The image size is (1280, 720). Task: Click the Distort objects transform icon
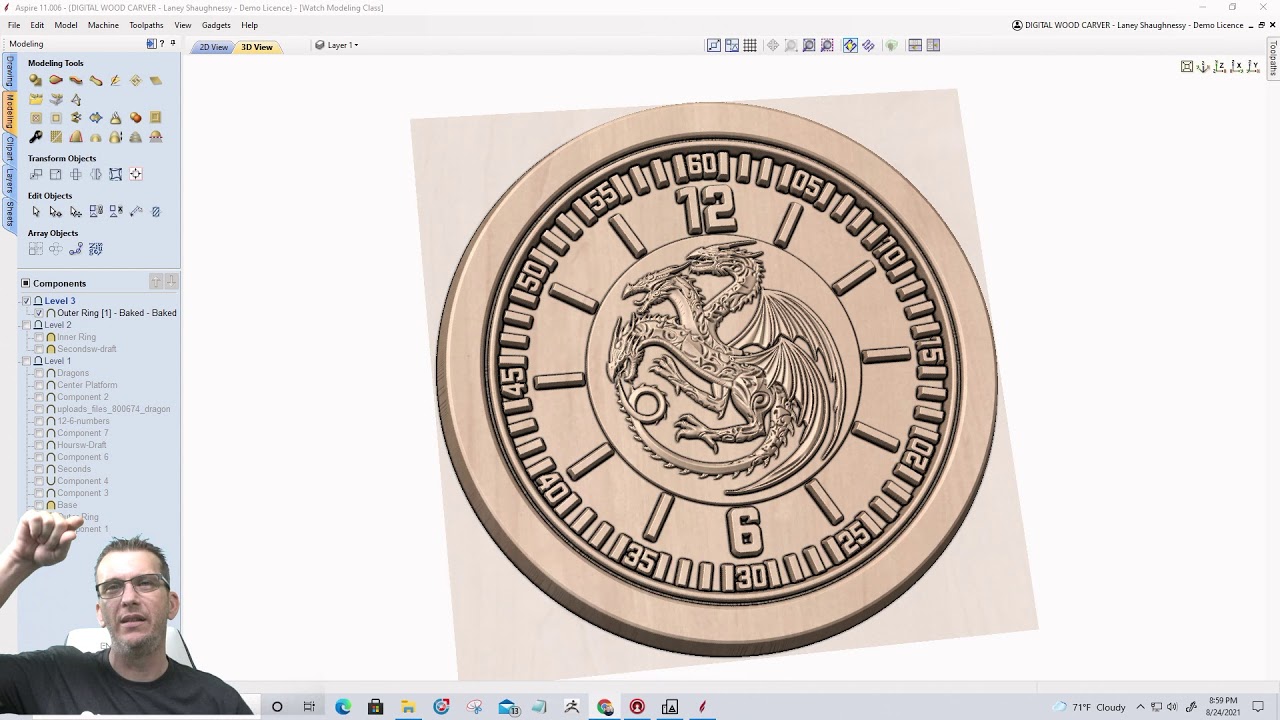[x=116, y=174]
